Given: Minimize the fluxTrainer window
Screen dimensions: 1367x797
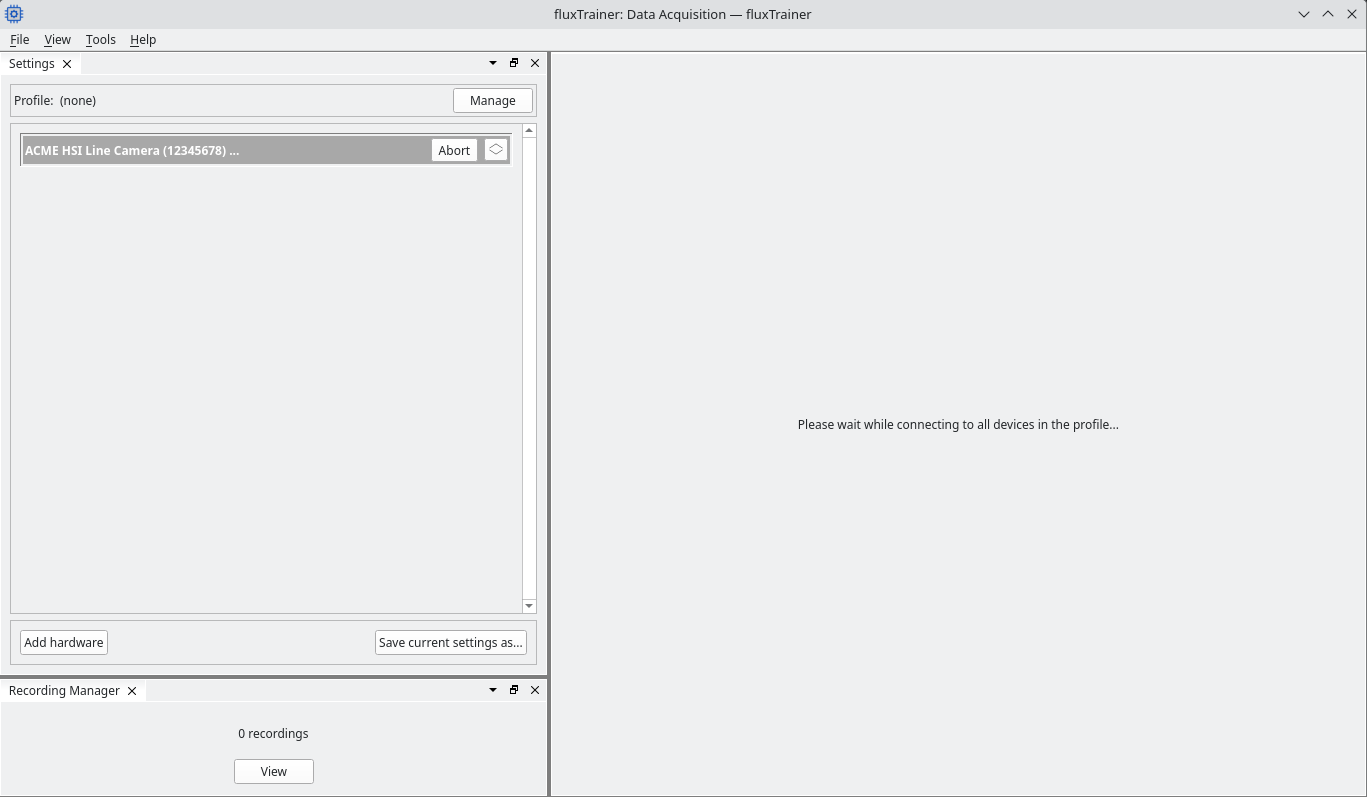Looking at the screenshot, I should click(x=1304, y=14).
